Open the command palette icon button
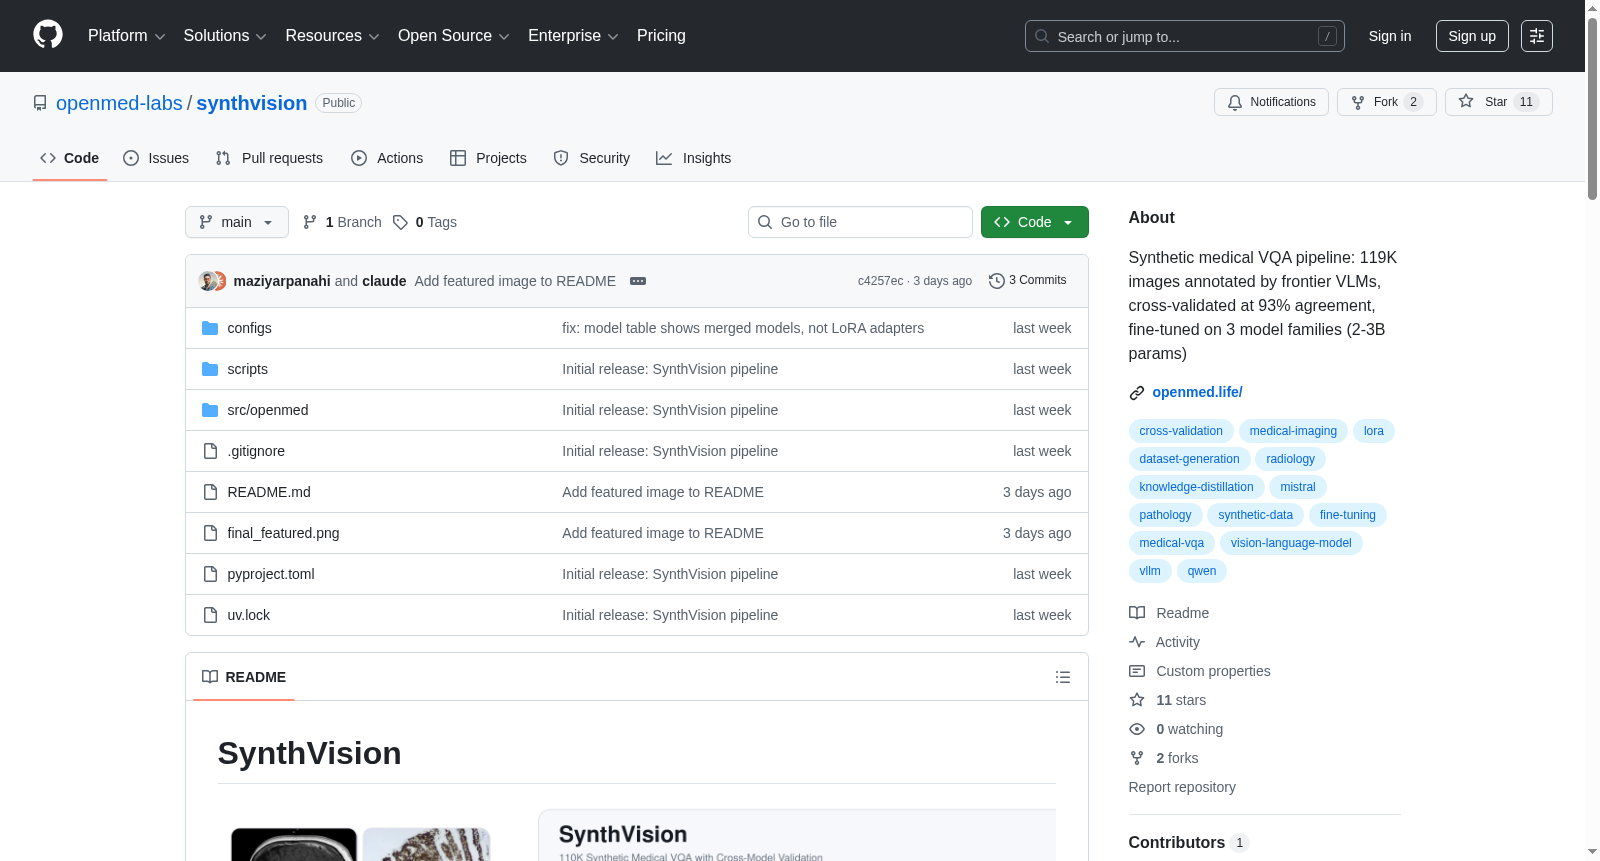The image size is (1600, 861). coord(1537,36)
